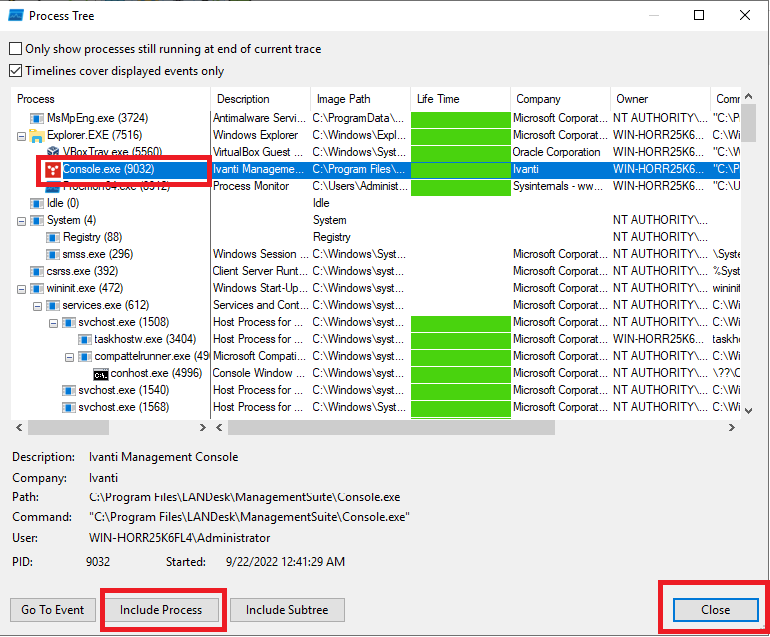Click the csrss.exe process icon

click(x=37, y=271)
